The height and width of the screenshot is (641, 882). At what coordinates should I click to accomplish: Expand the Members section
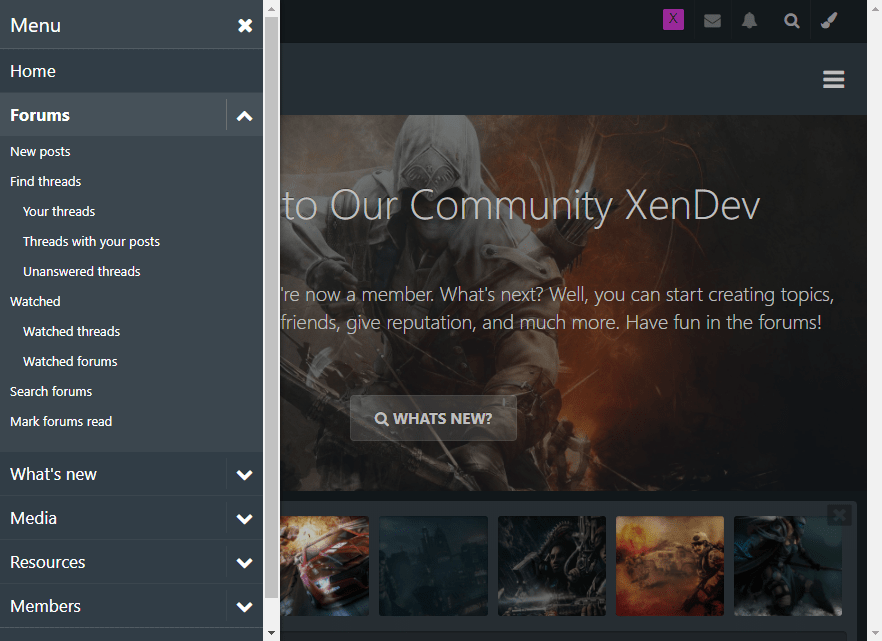[245, 607]
